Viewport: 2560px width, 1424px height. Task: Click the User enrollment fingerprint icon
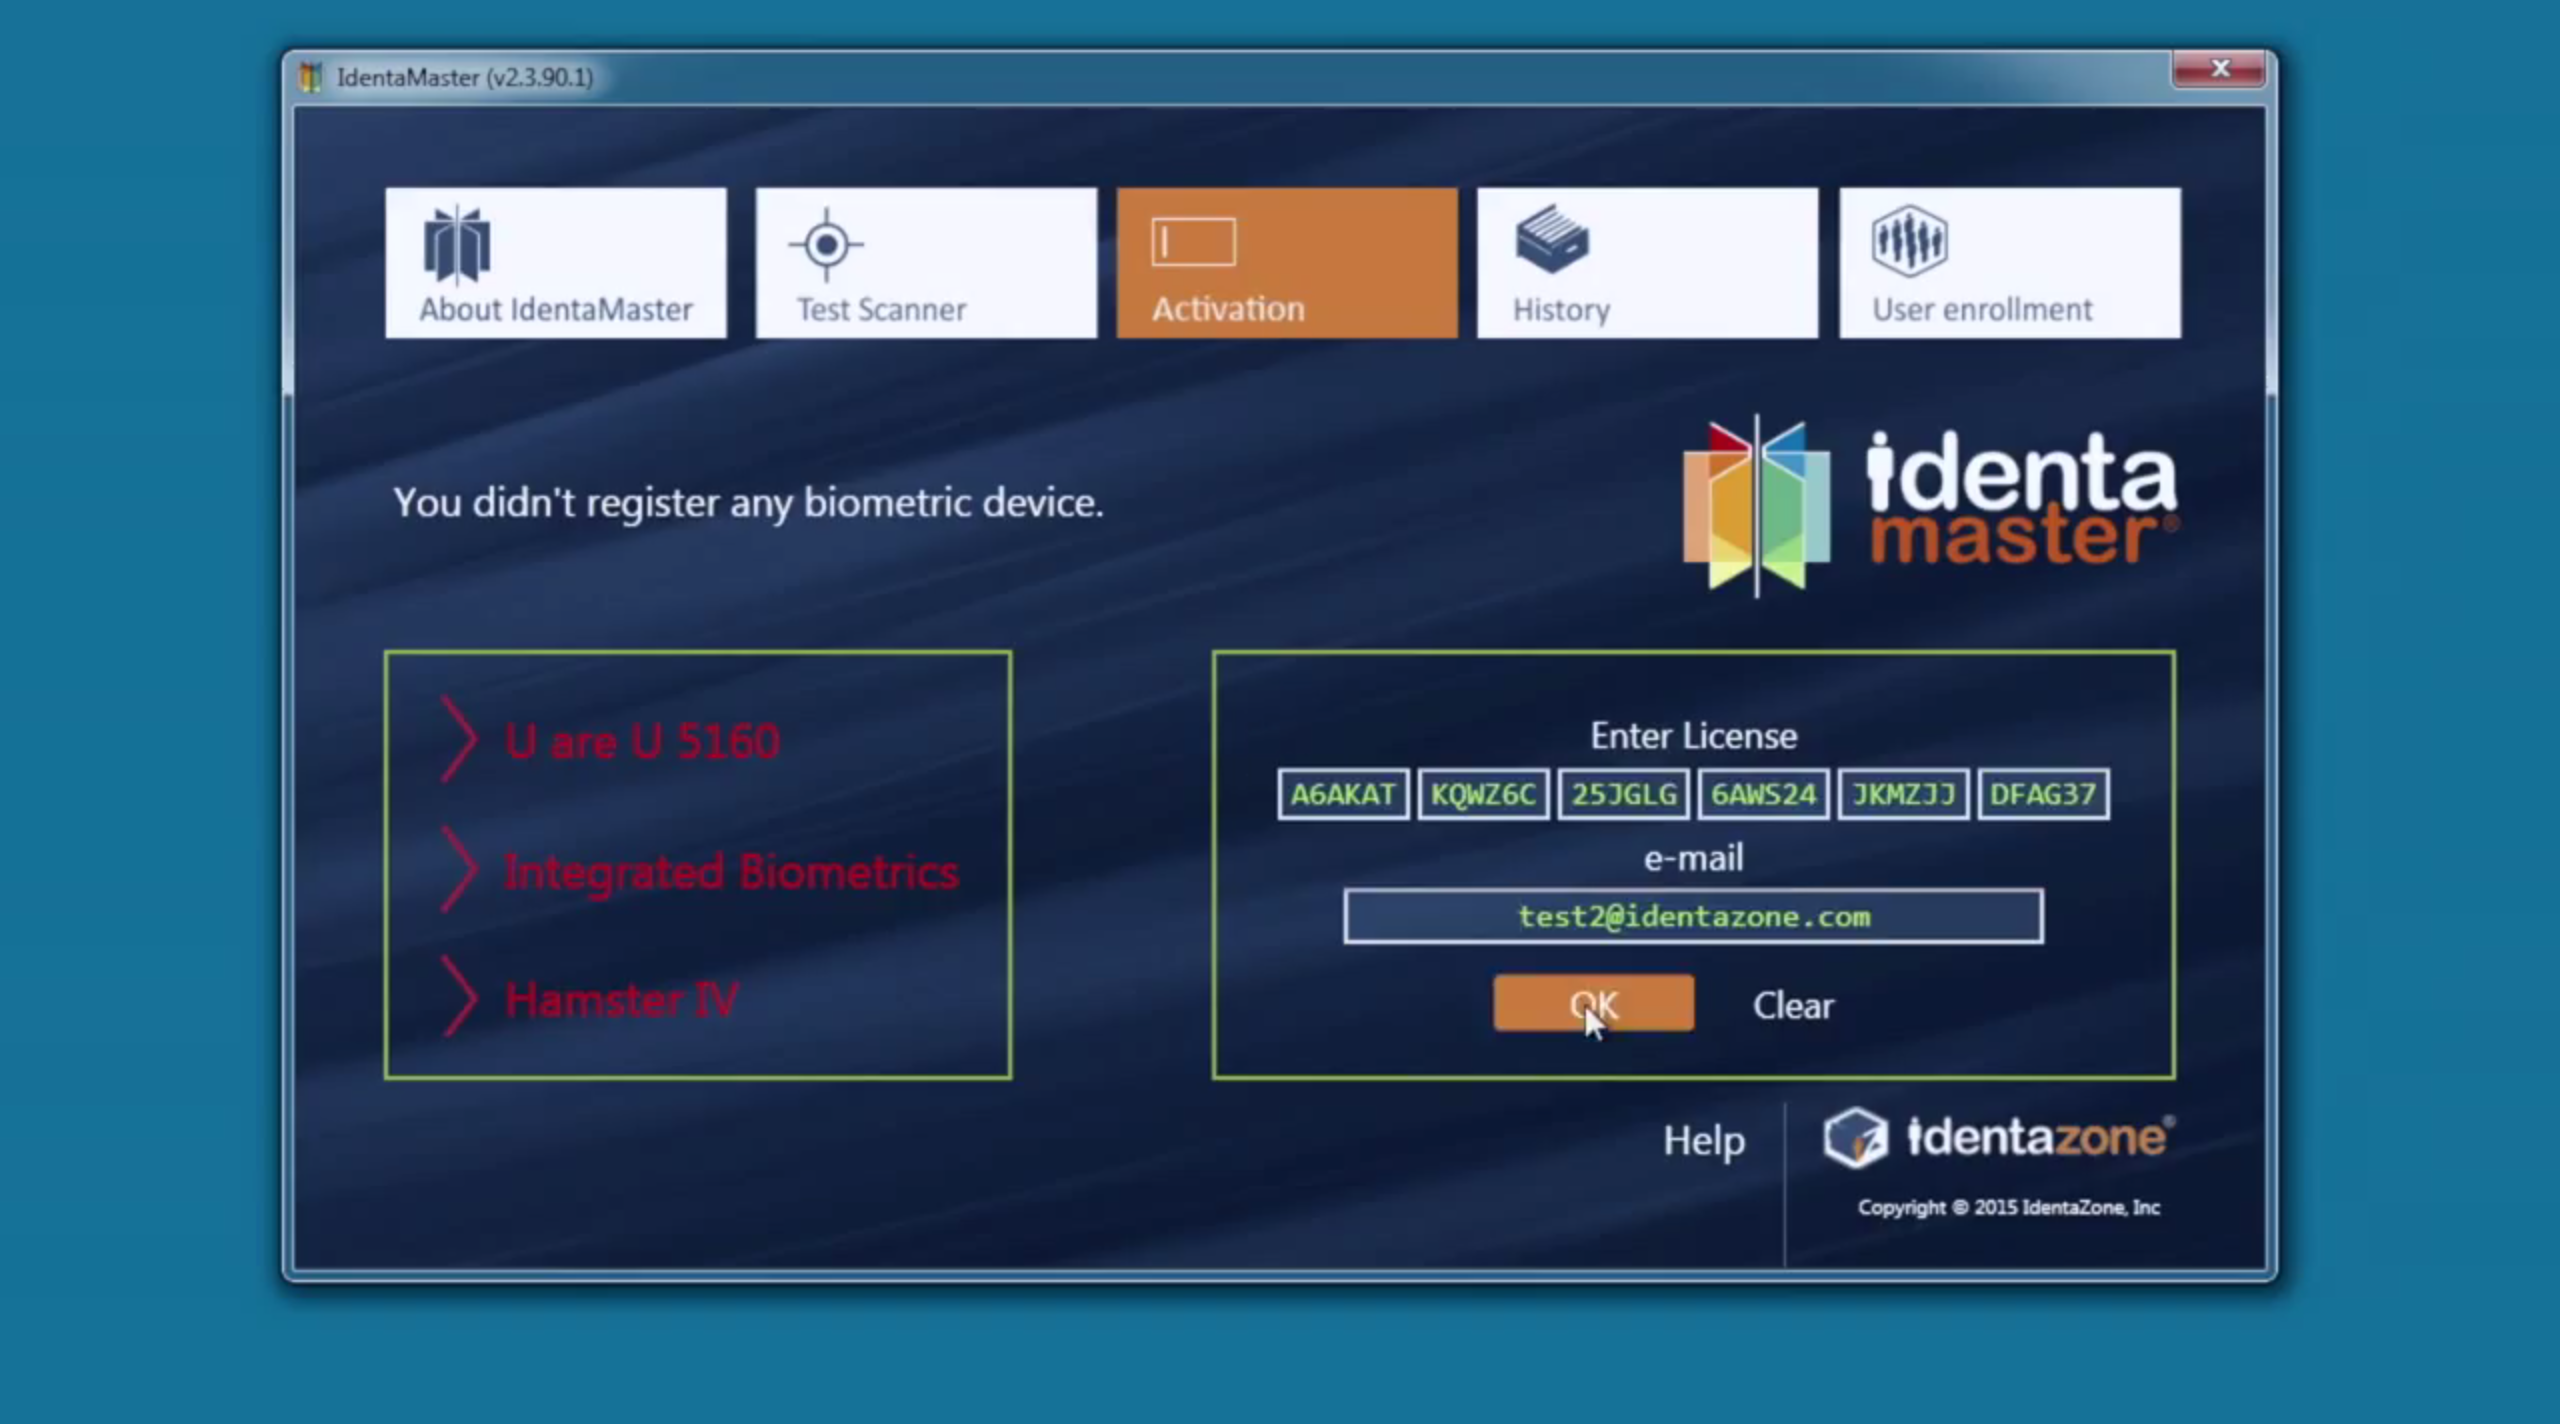pyautogui.click(x=1909, y=240)
